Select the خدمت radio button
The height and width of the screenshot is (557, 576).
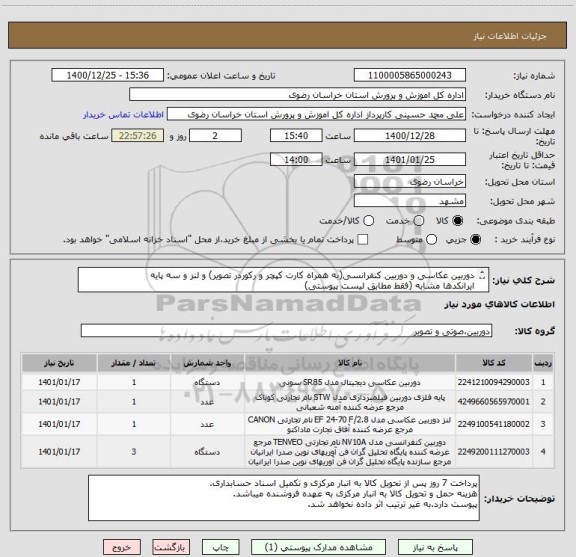(x=419, y=220)
